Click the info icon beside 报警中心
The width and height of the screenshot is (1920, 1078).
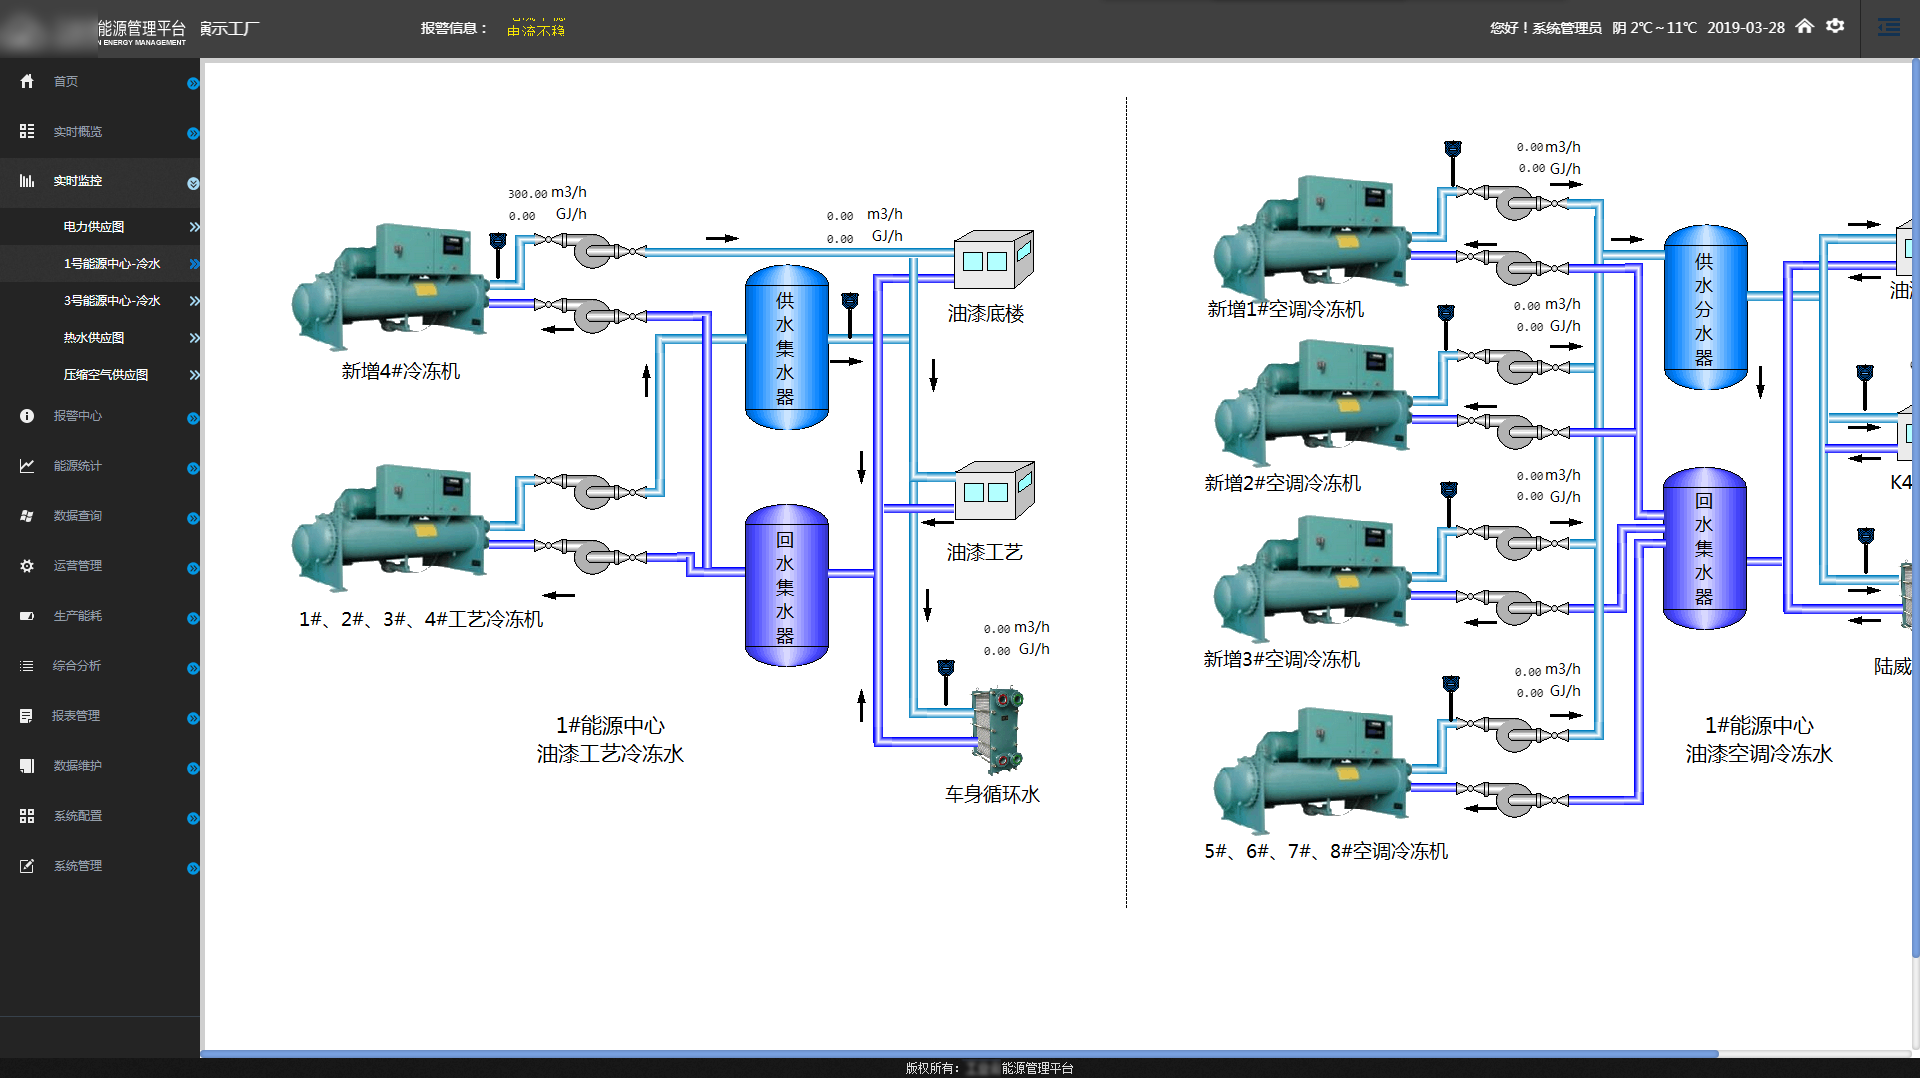[x=27, y=416]
